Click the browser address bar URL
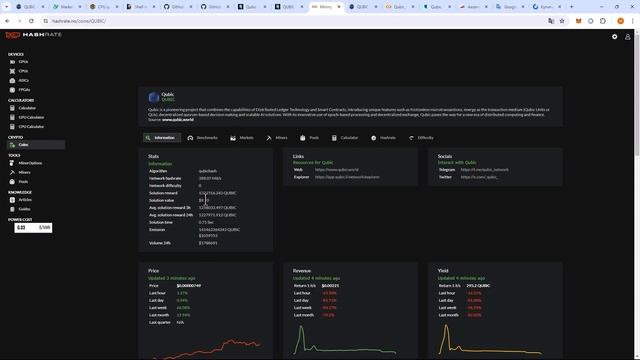The width and height of the screenshot is (640, 360). pyautogui.click(x=79, y=21)
